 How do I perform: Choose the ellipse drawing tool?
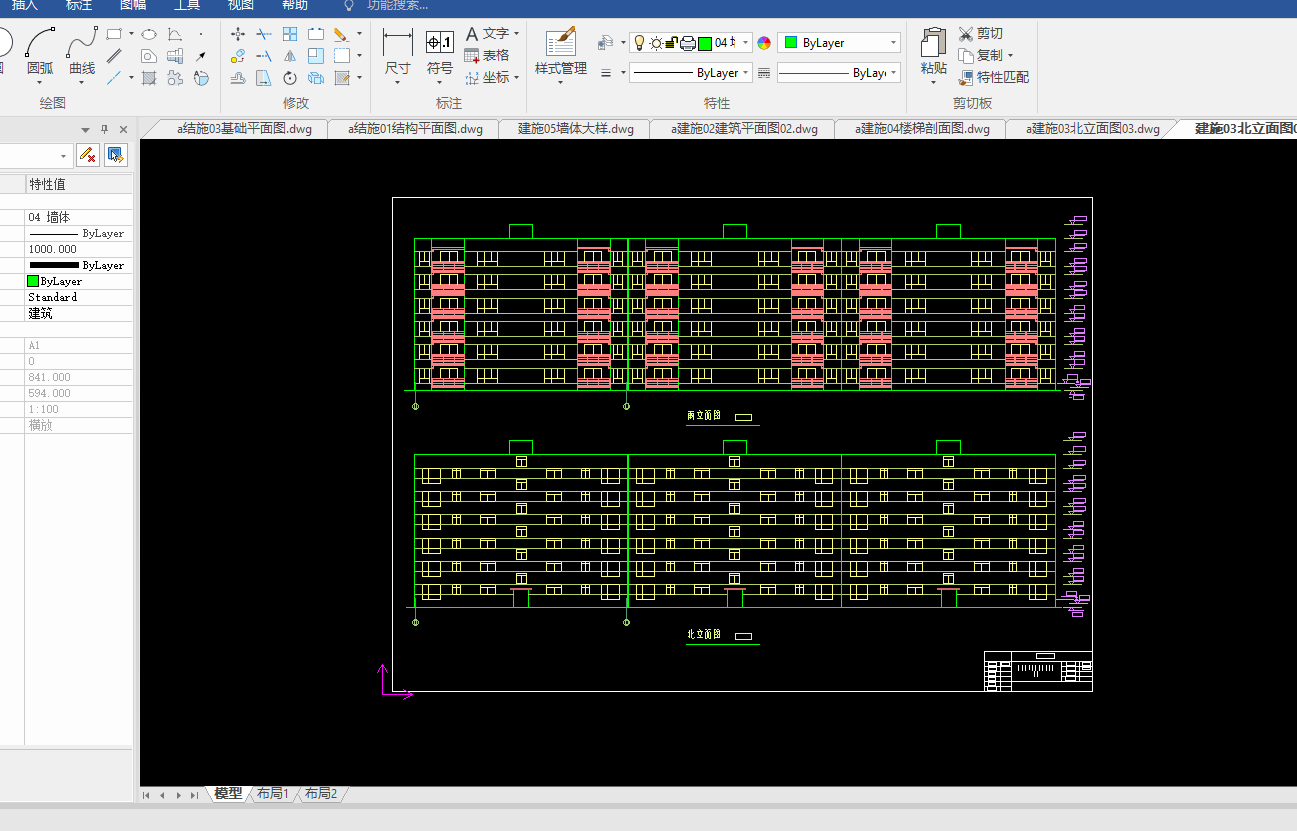click(149, 34)
